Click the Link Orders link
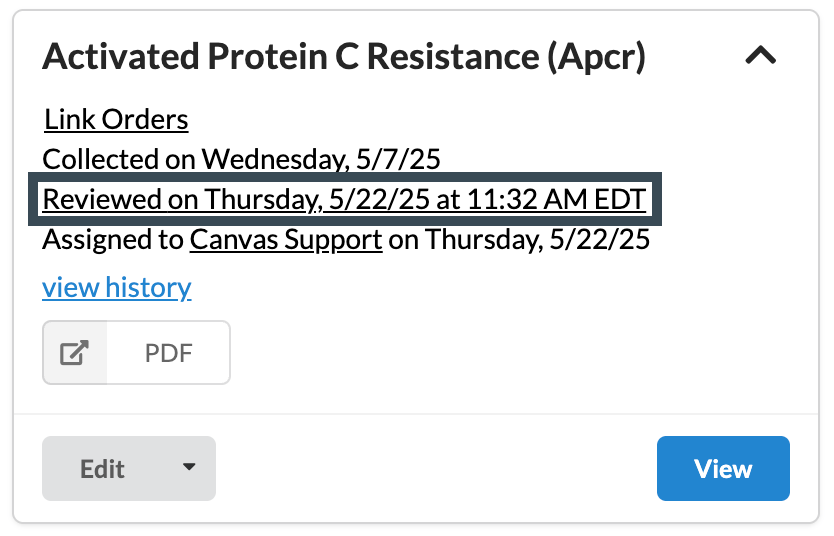The image size is (834, 536). [x=116, y=120]
